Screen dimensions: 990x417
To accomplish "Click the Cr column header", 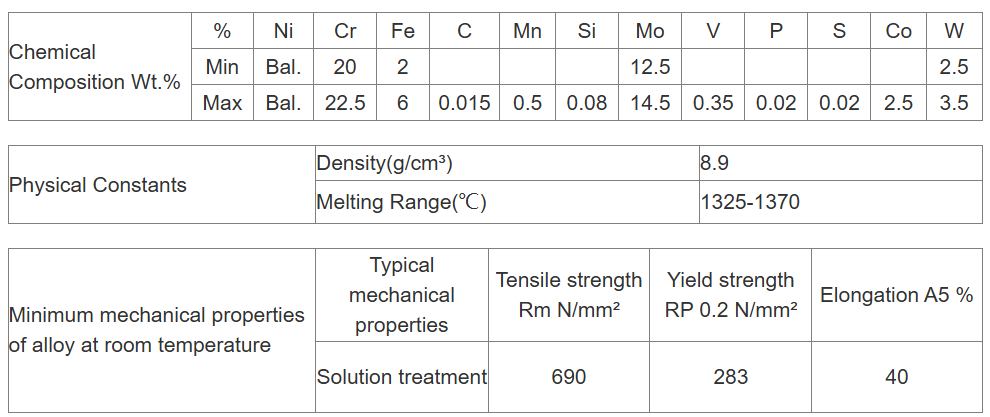I will tap(345, 31).
